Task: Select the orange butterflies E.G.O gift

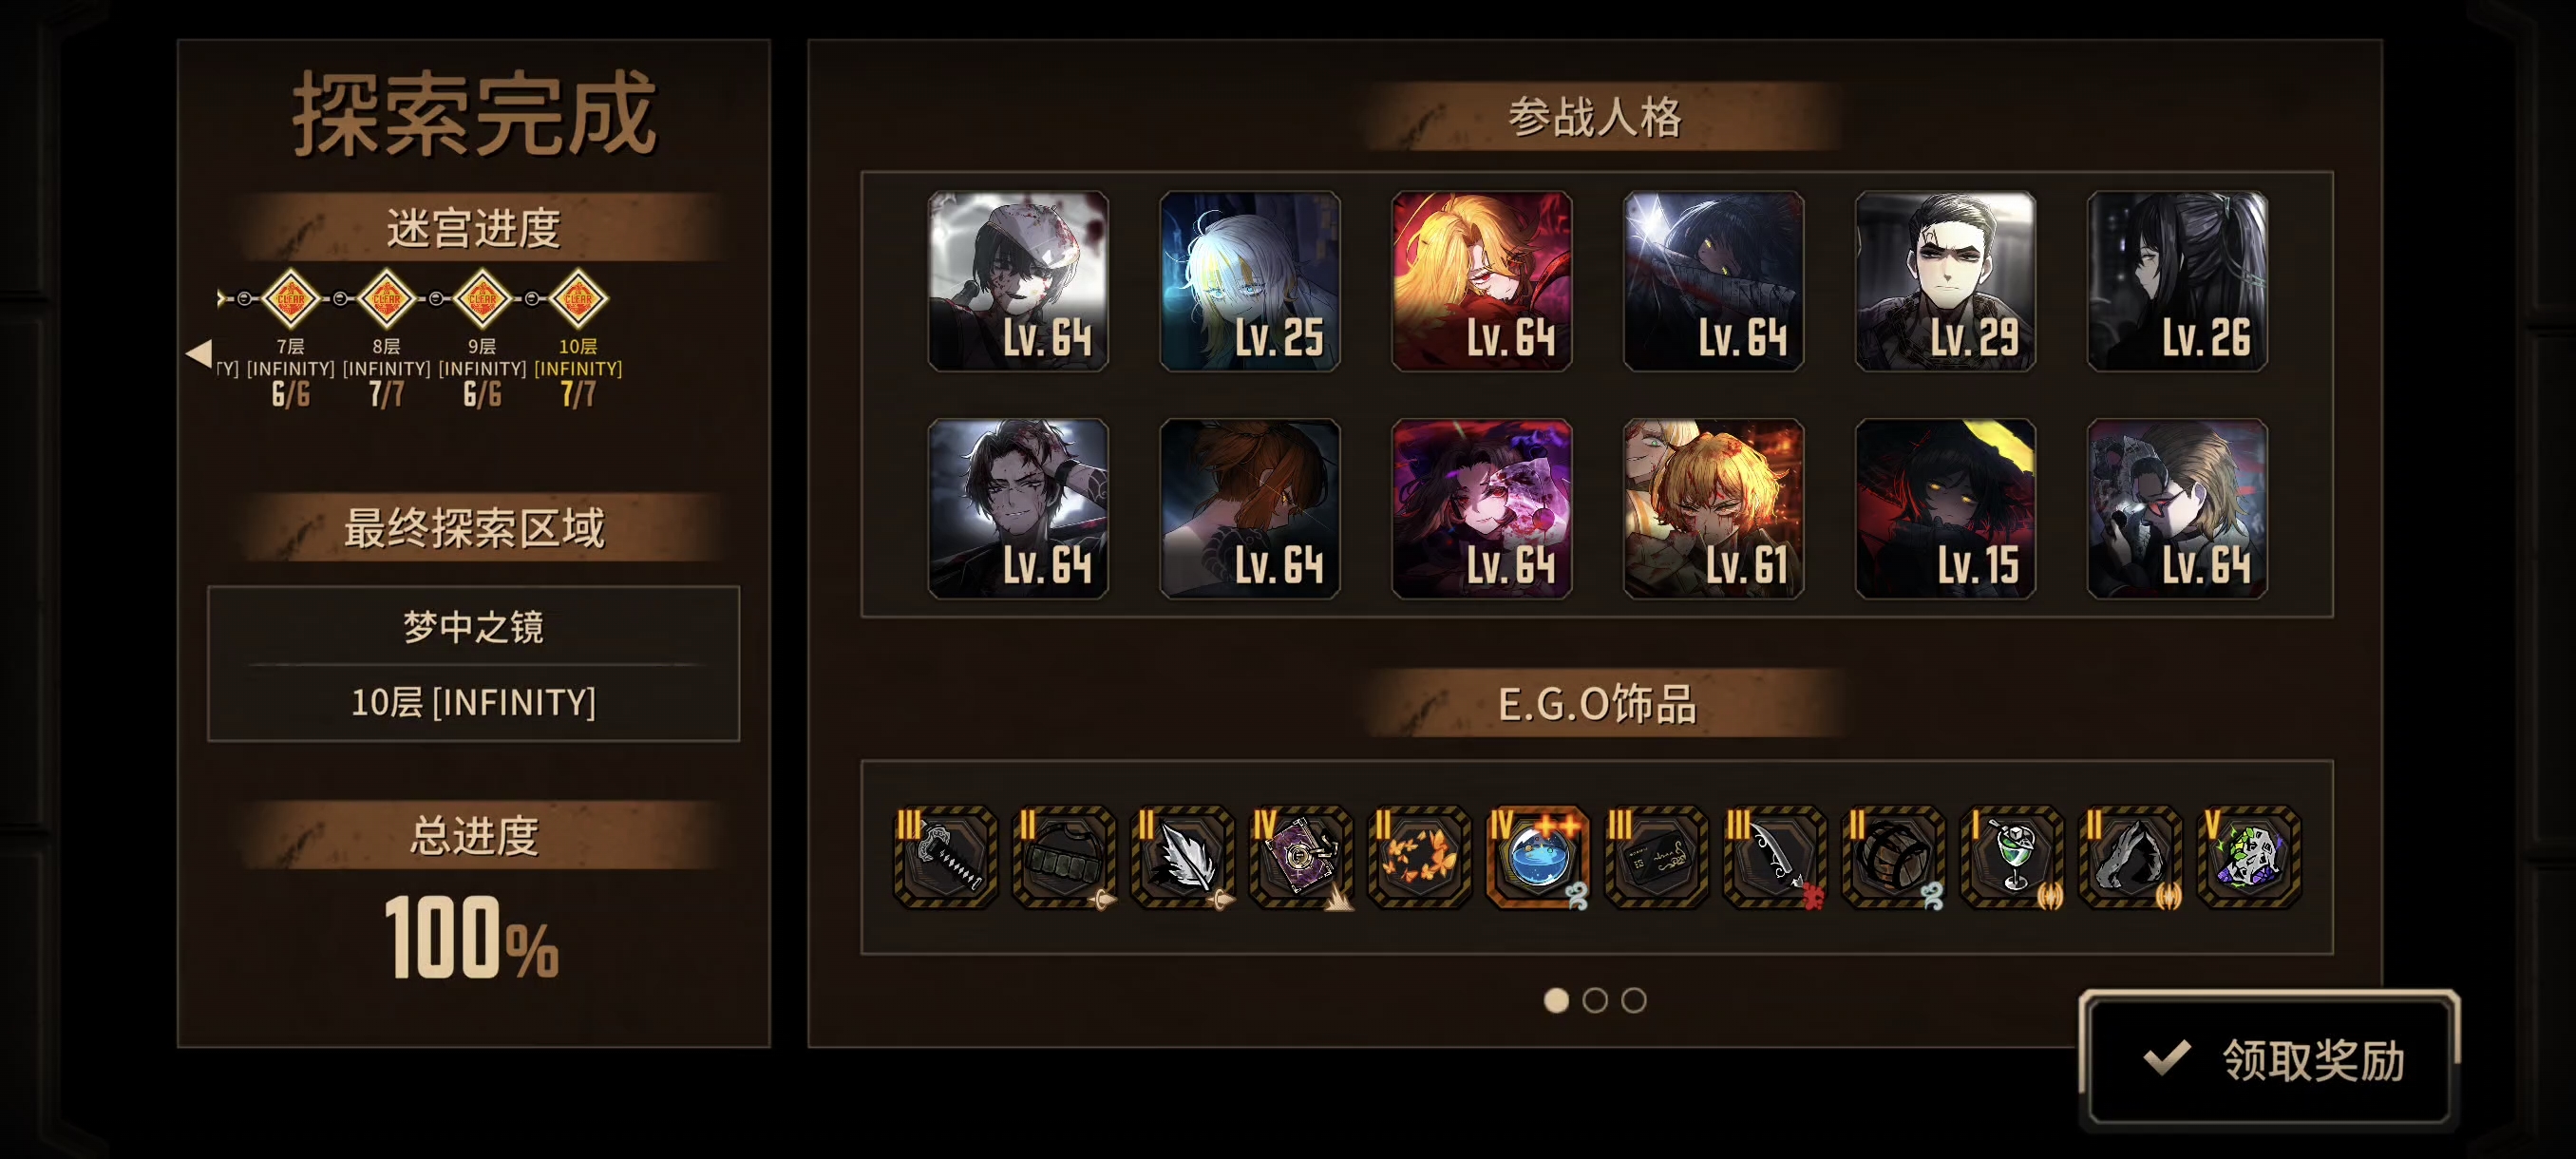Action: coord(1418,857)
